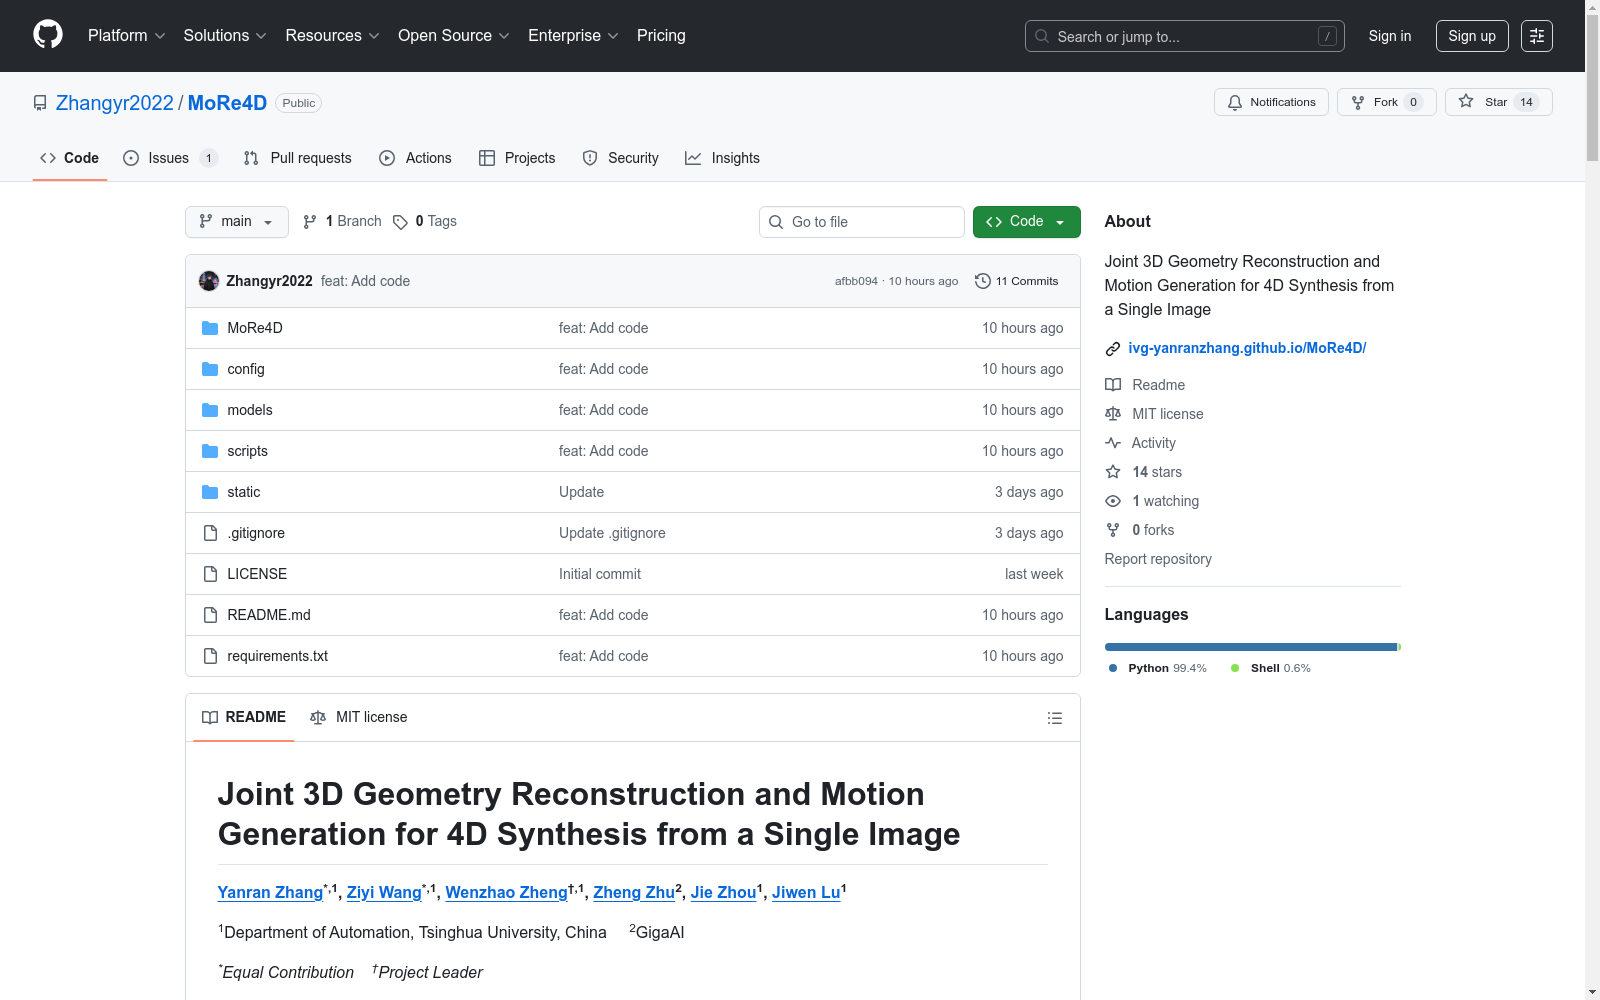1600x1000 pixels.
Task: Click the .gitignore file icon
Action: tap(210, 533)
